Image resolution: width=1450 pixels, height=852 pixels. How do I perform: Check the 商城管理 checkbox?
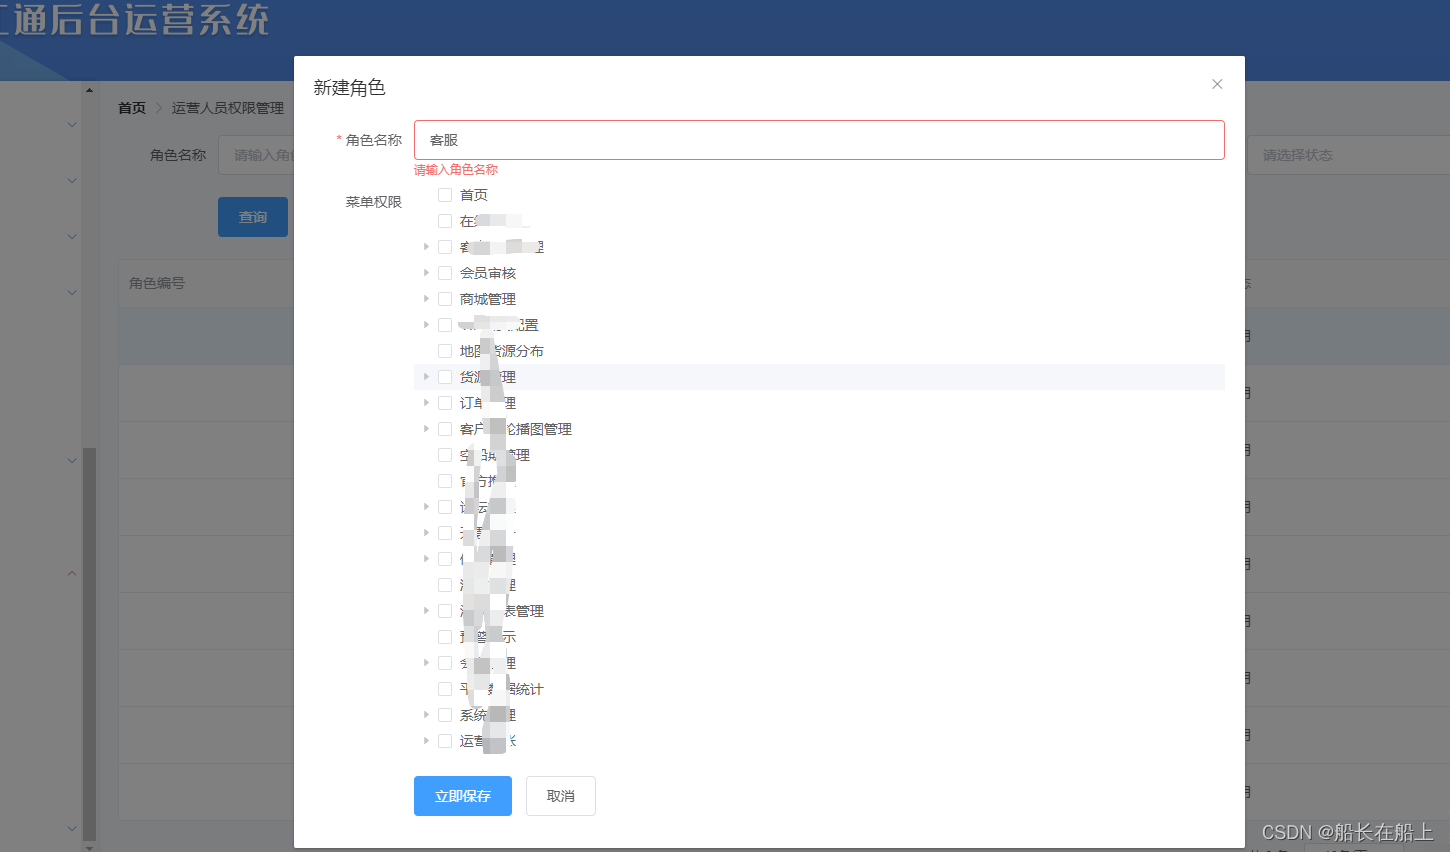445,299
